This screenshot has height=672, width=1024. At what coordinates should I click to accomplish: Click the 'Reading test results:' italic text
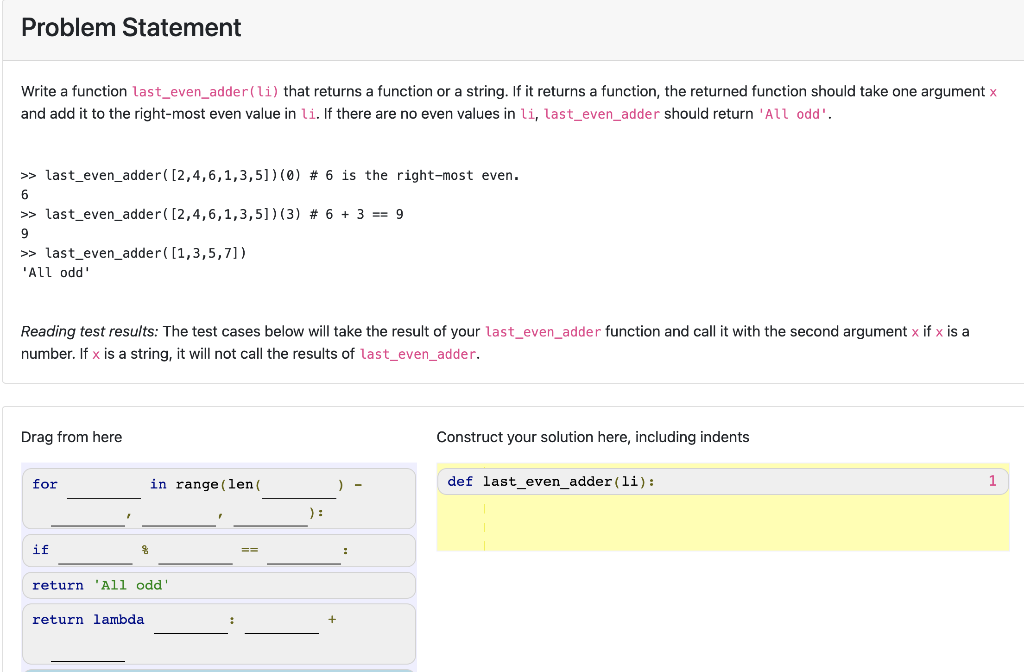[89, 331]
